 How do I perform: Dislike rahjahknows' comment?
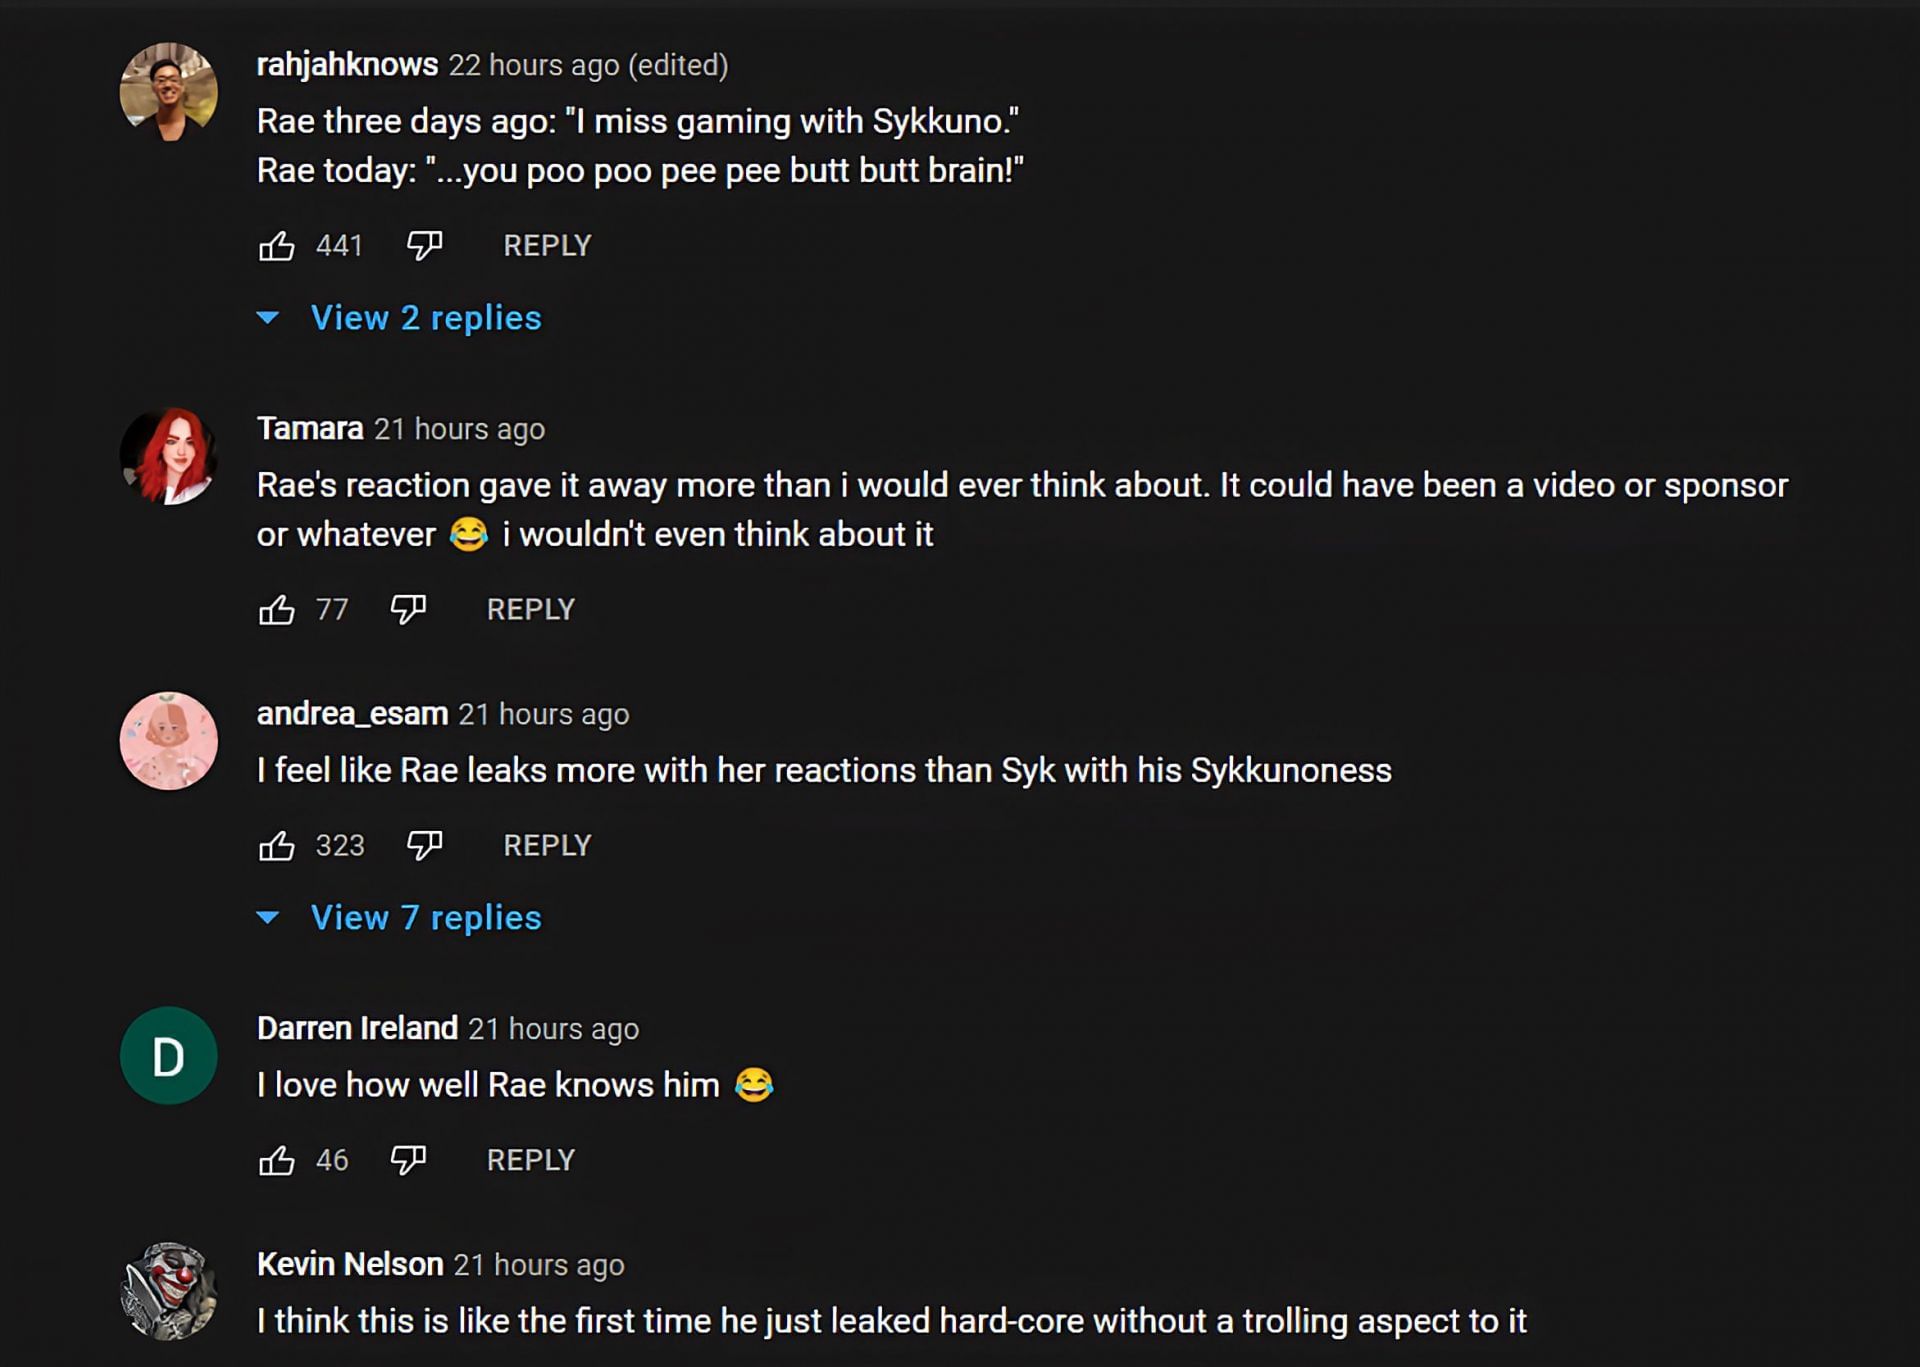(424, 246)
